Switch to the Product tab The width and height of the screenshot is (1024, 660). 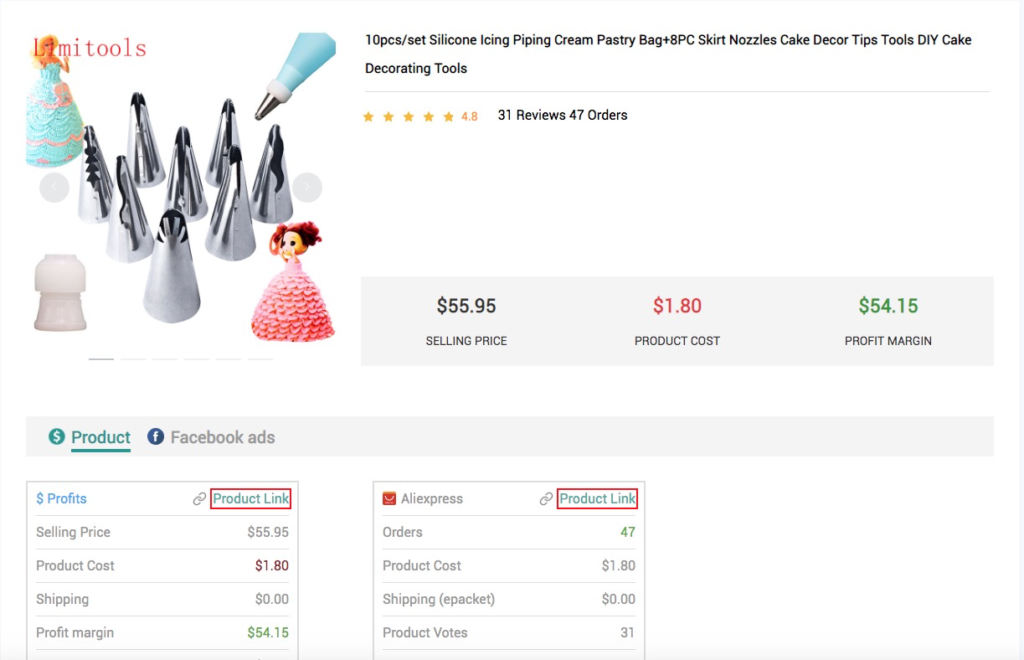[101, 437]
